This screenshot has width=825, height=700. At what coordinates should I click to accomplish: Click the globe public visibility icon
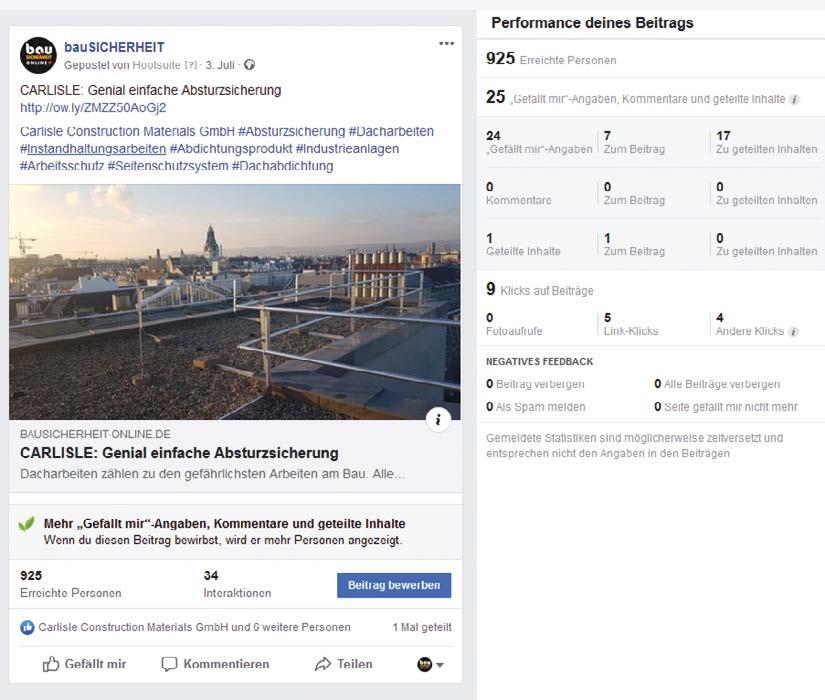(x=249, y=65)
